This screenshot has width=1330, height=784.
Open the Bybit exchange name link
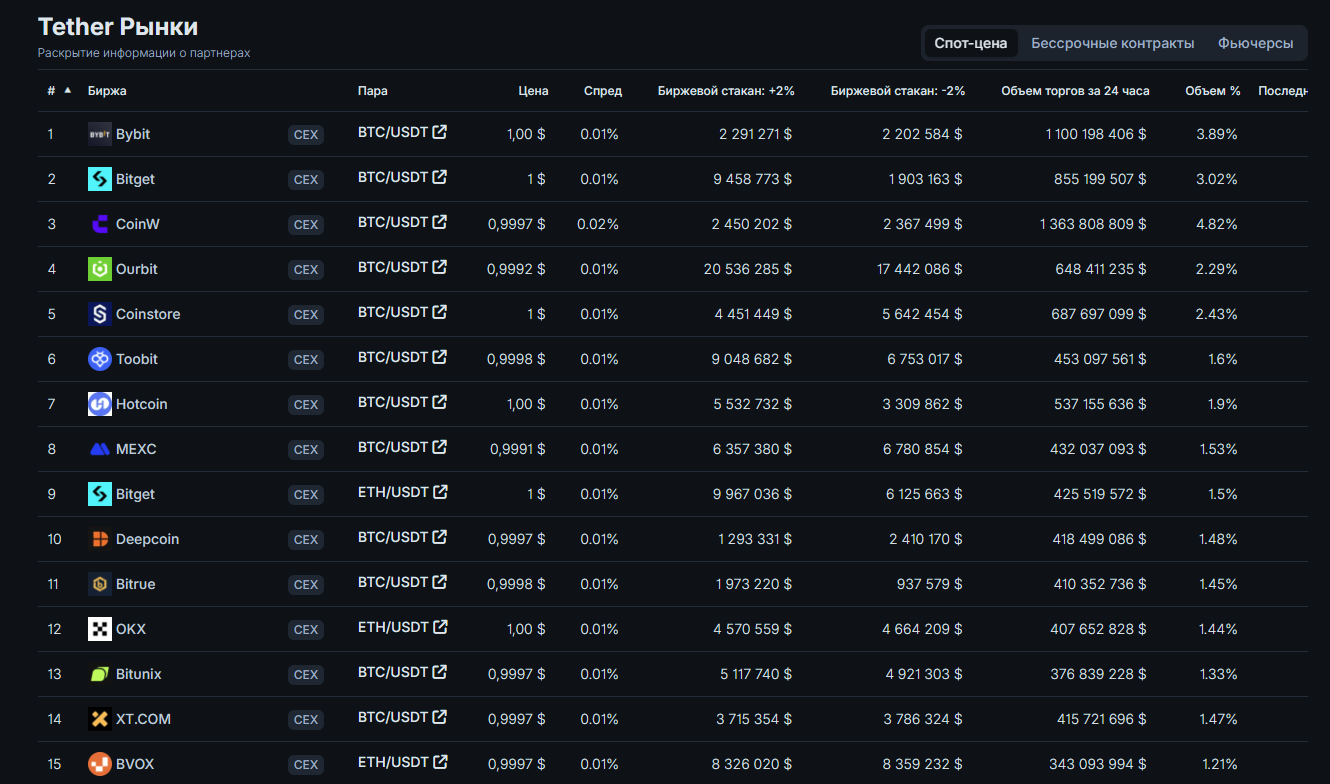[x=133, y=134]
